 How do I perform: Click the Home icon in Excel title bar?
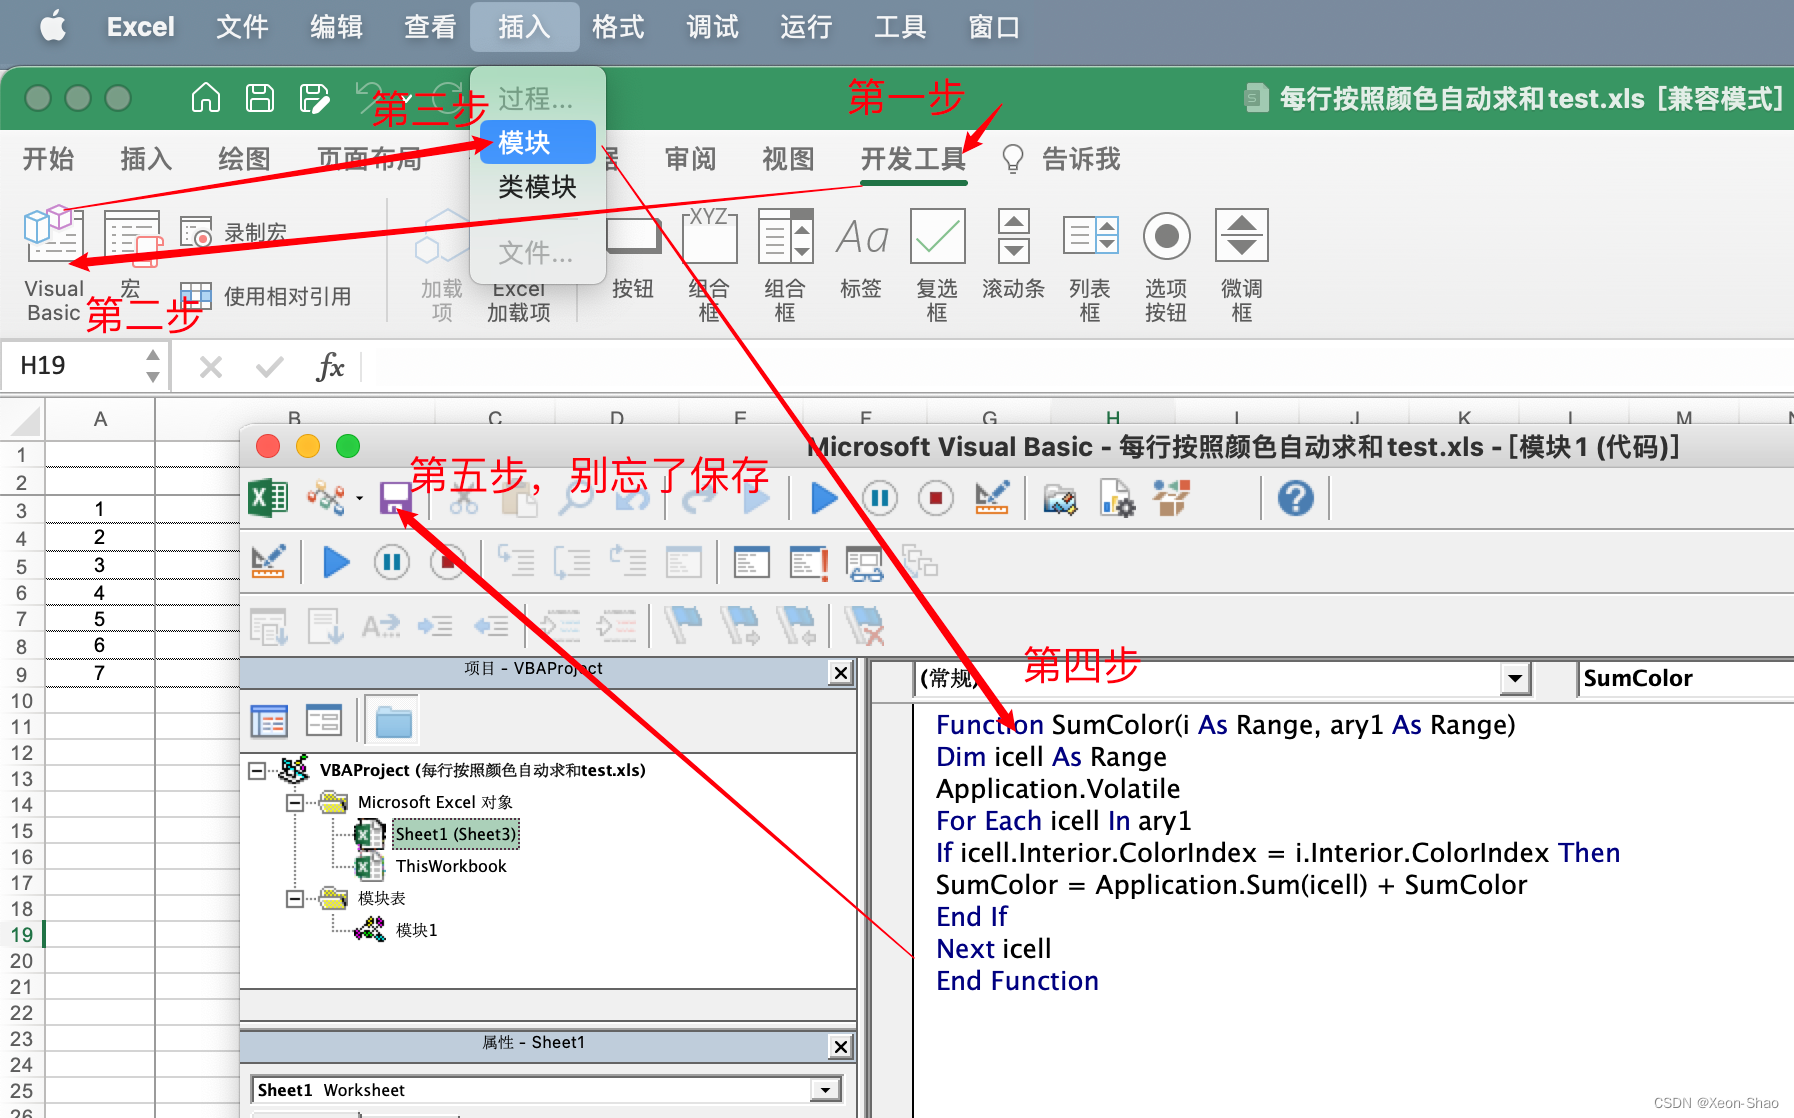(x=206, y=98)
